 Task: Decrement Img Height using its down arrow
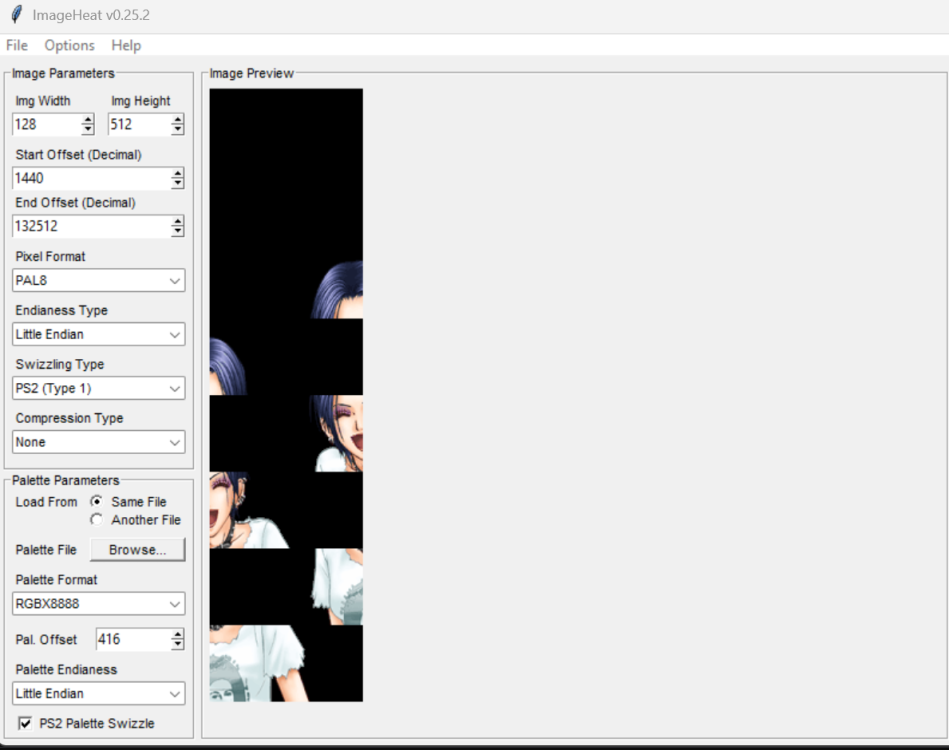[x=180, y=129]
